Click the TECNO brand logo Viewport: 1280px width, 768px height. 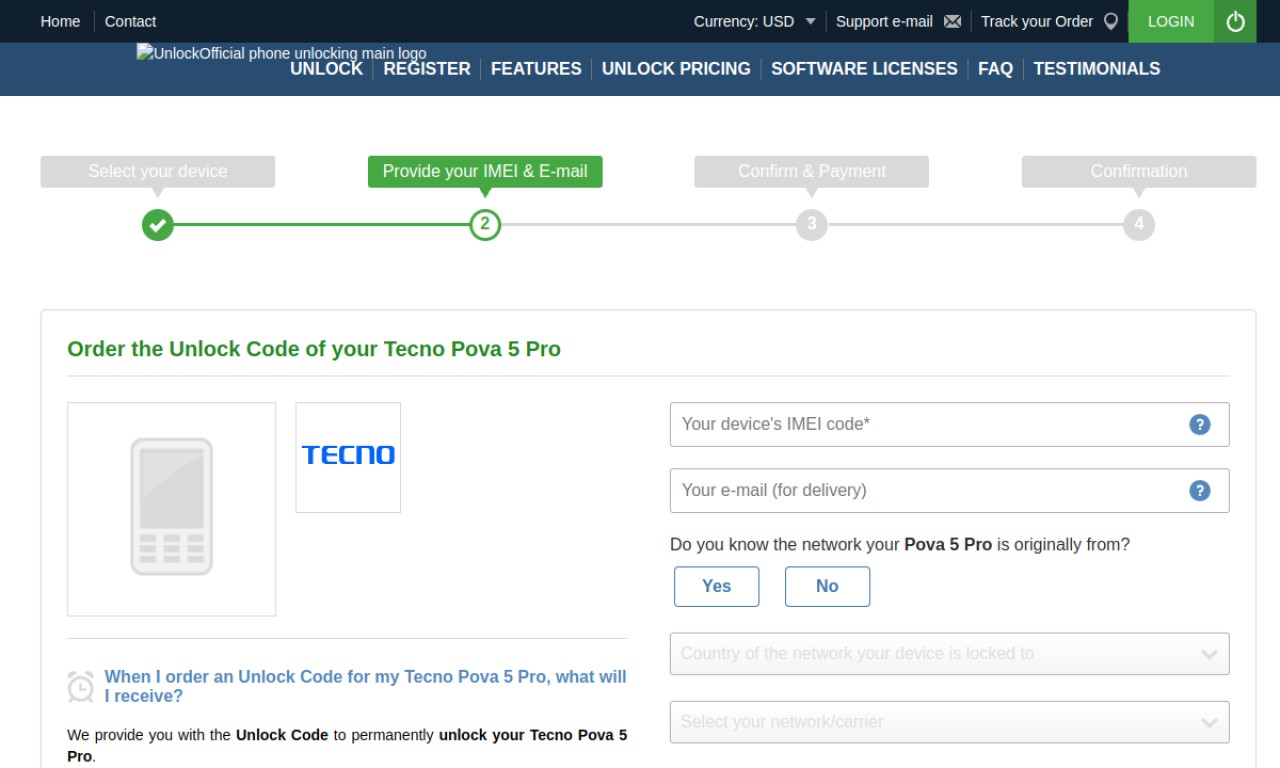coord(348,457)
